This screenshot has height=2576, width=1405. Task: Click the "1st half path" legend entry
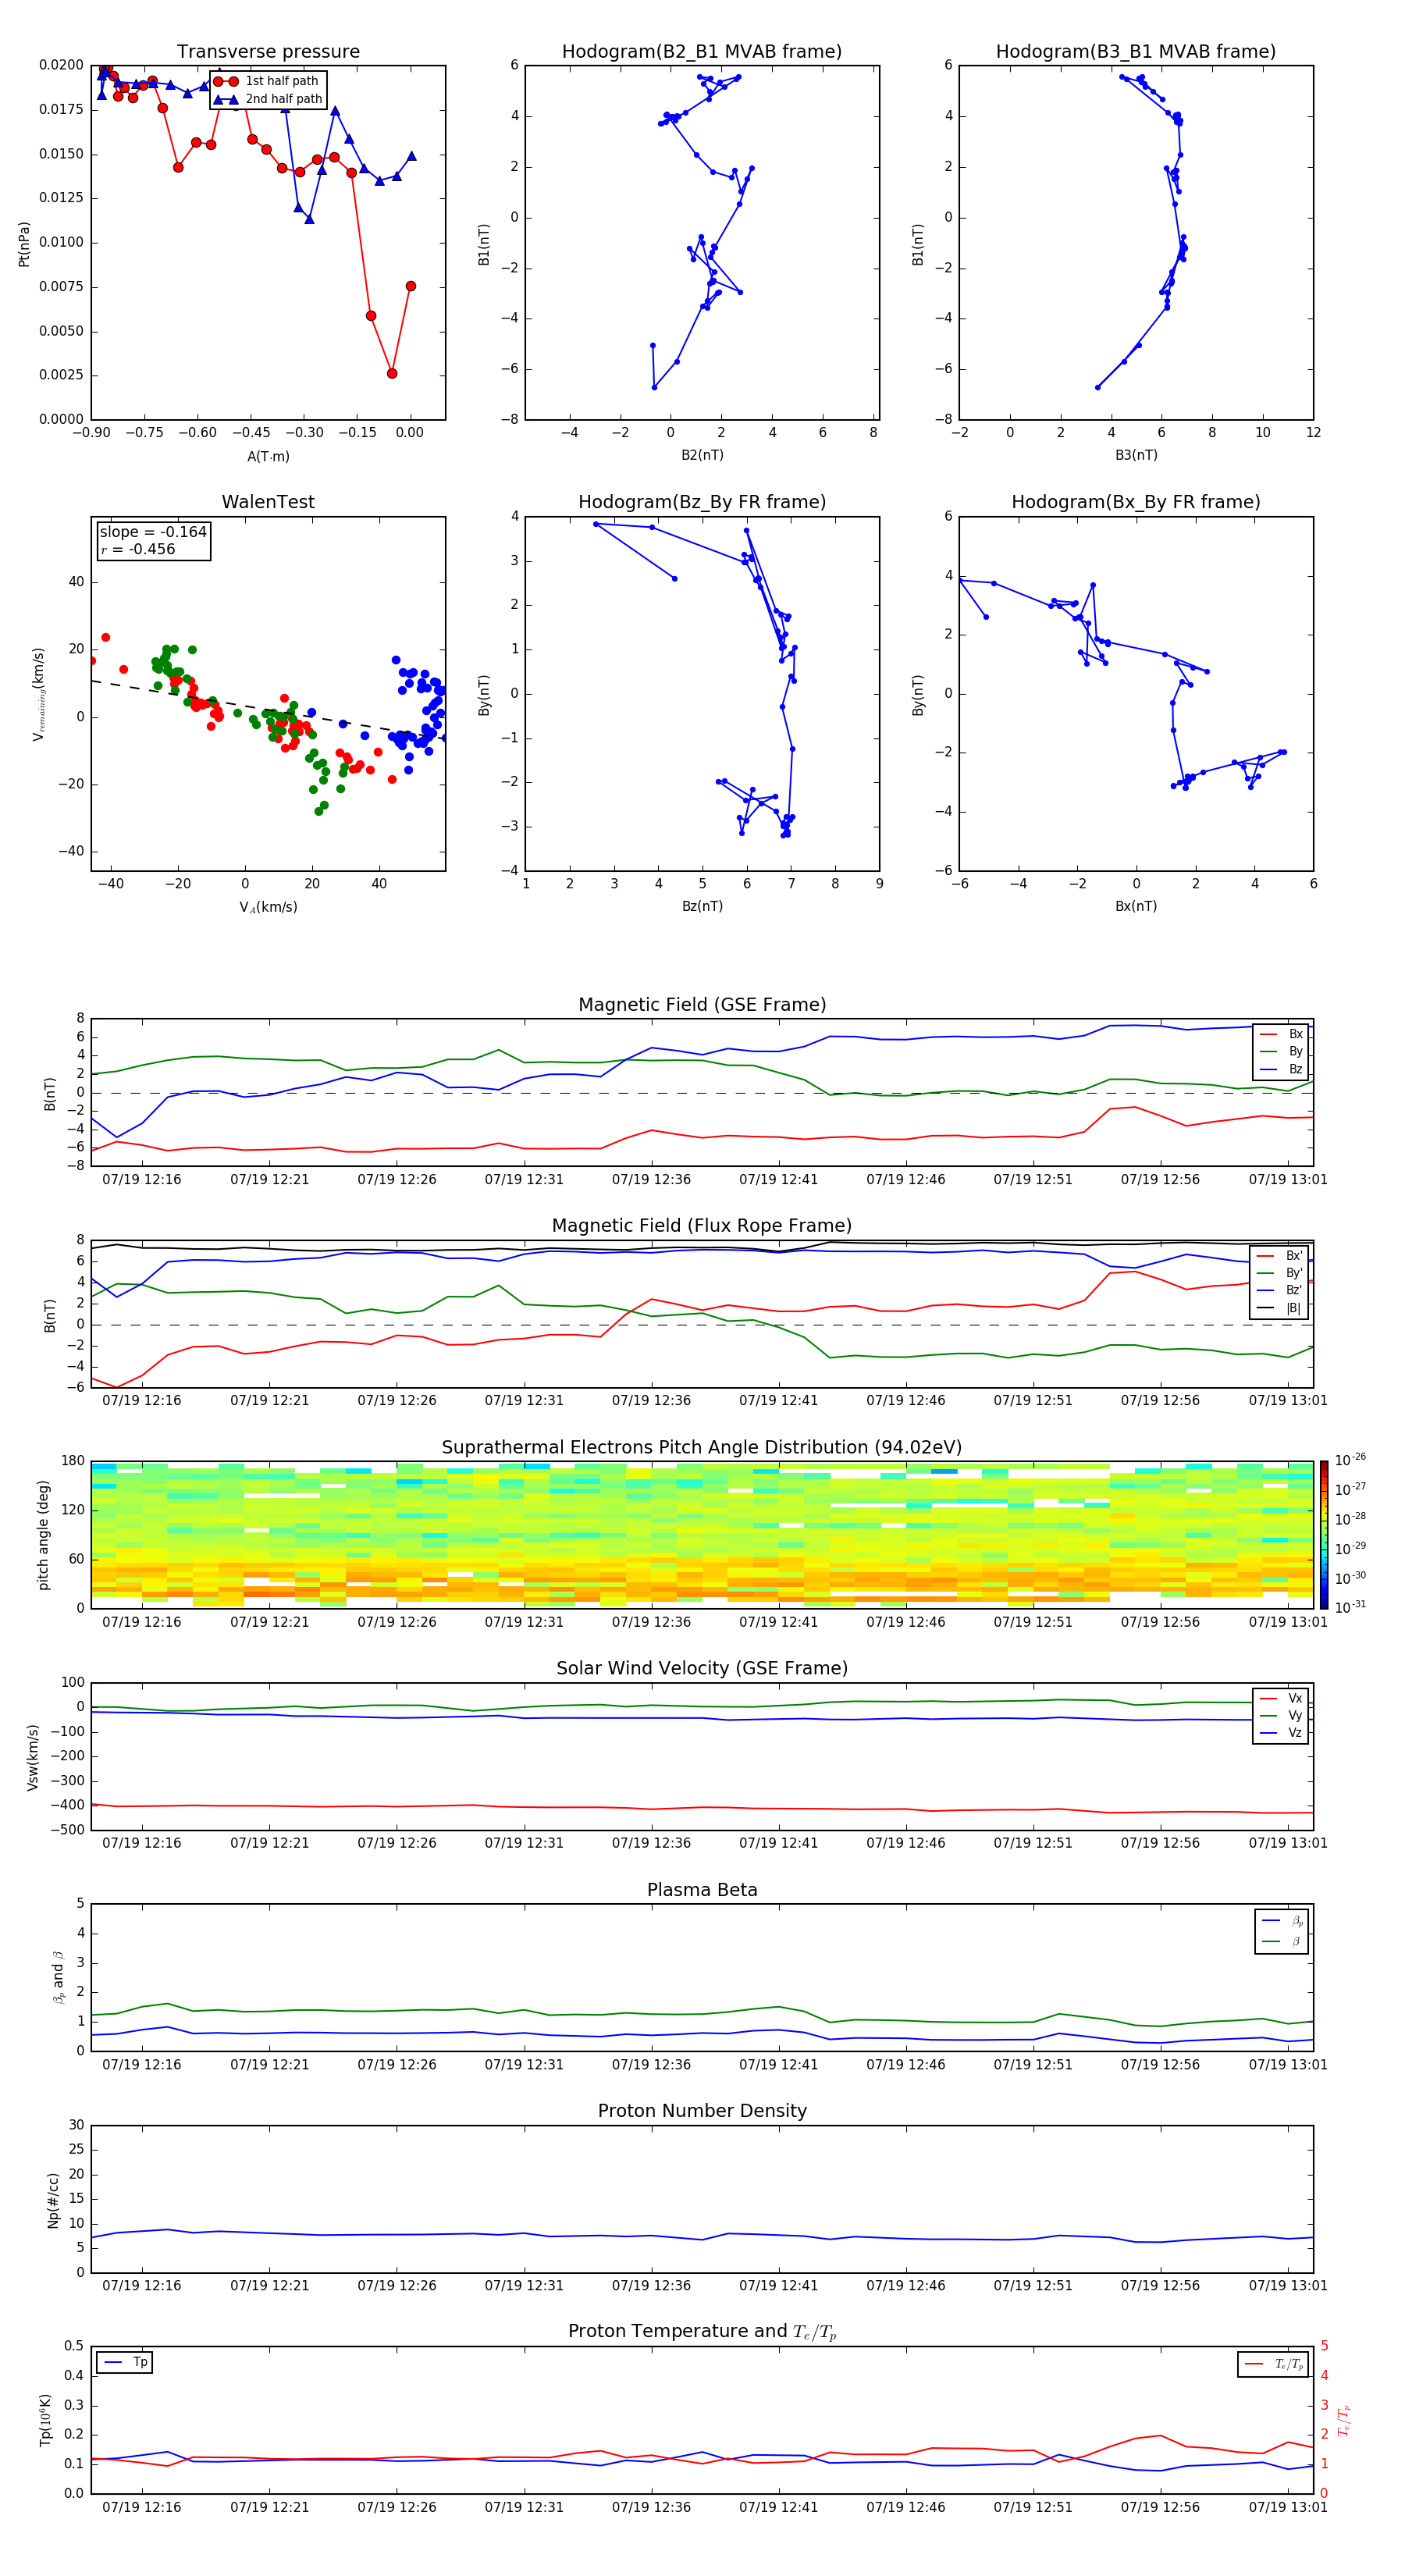tap(268, 81)
